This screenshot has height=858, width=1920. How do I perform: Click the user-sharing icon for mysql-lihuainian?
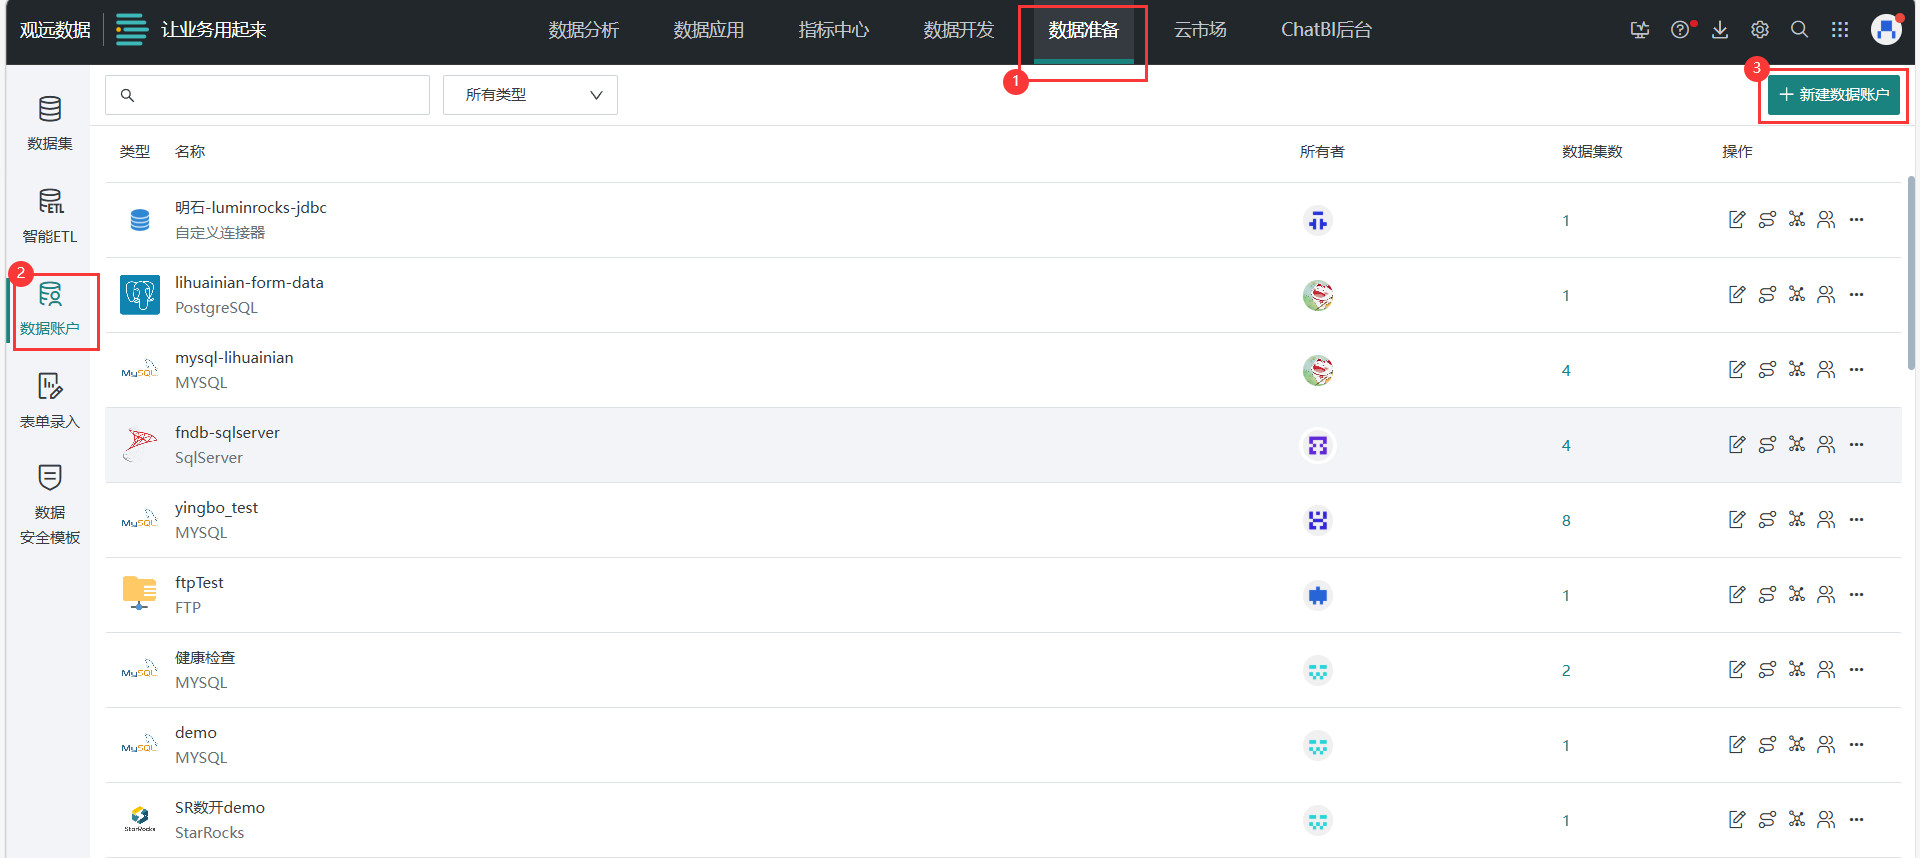pos(1826,370)
